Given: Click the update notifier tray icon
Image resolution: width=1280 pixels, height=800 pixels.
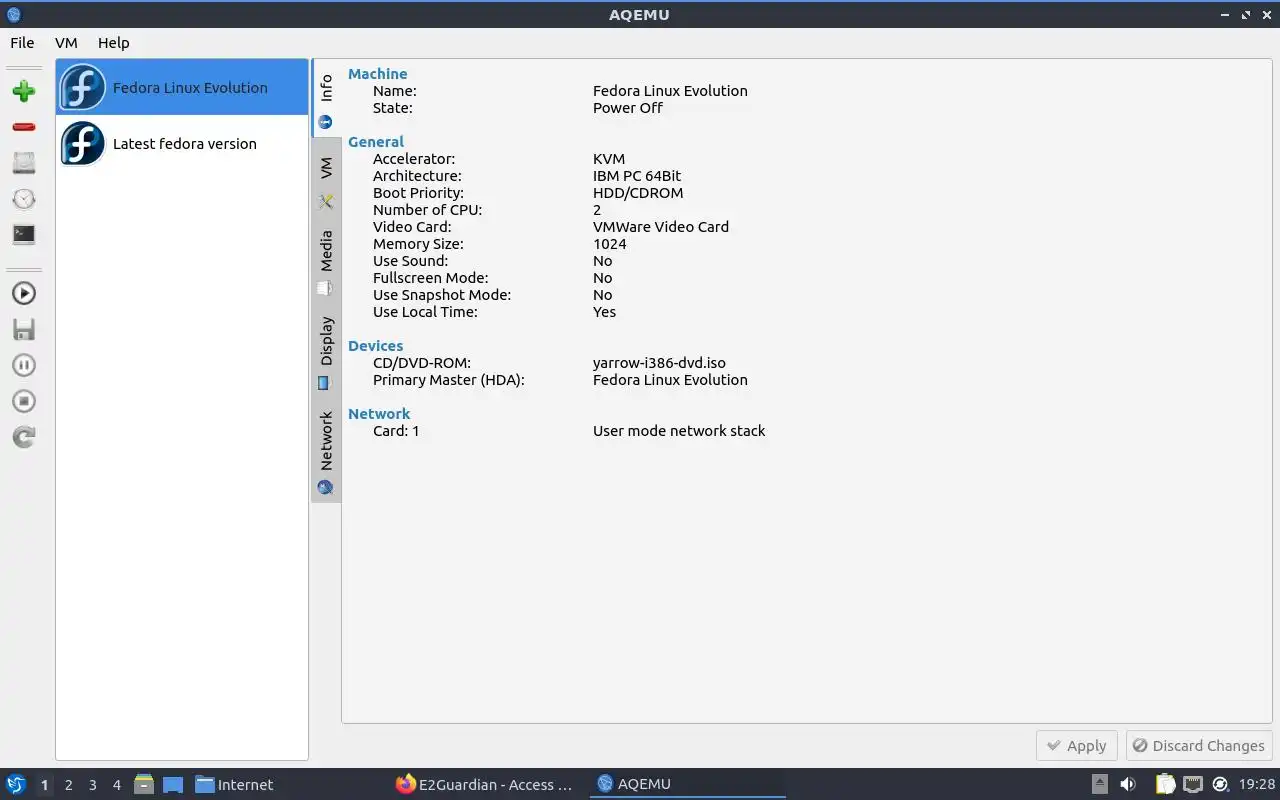Looking at the screenshot, I should point(1220,784).
